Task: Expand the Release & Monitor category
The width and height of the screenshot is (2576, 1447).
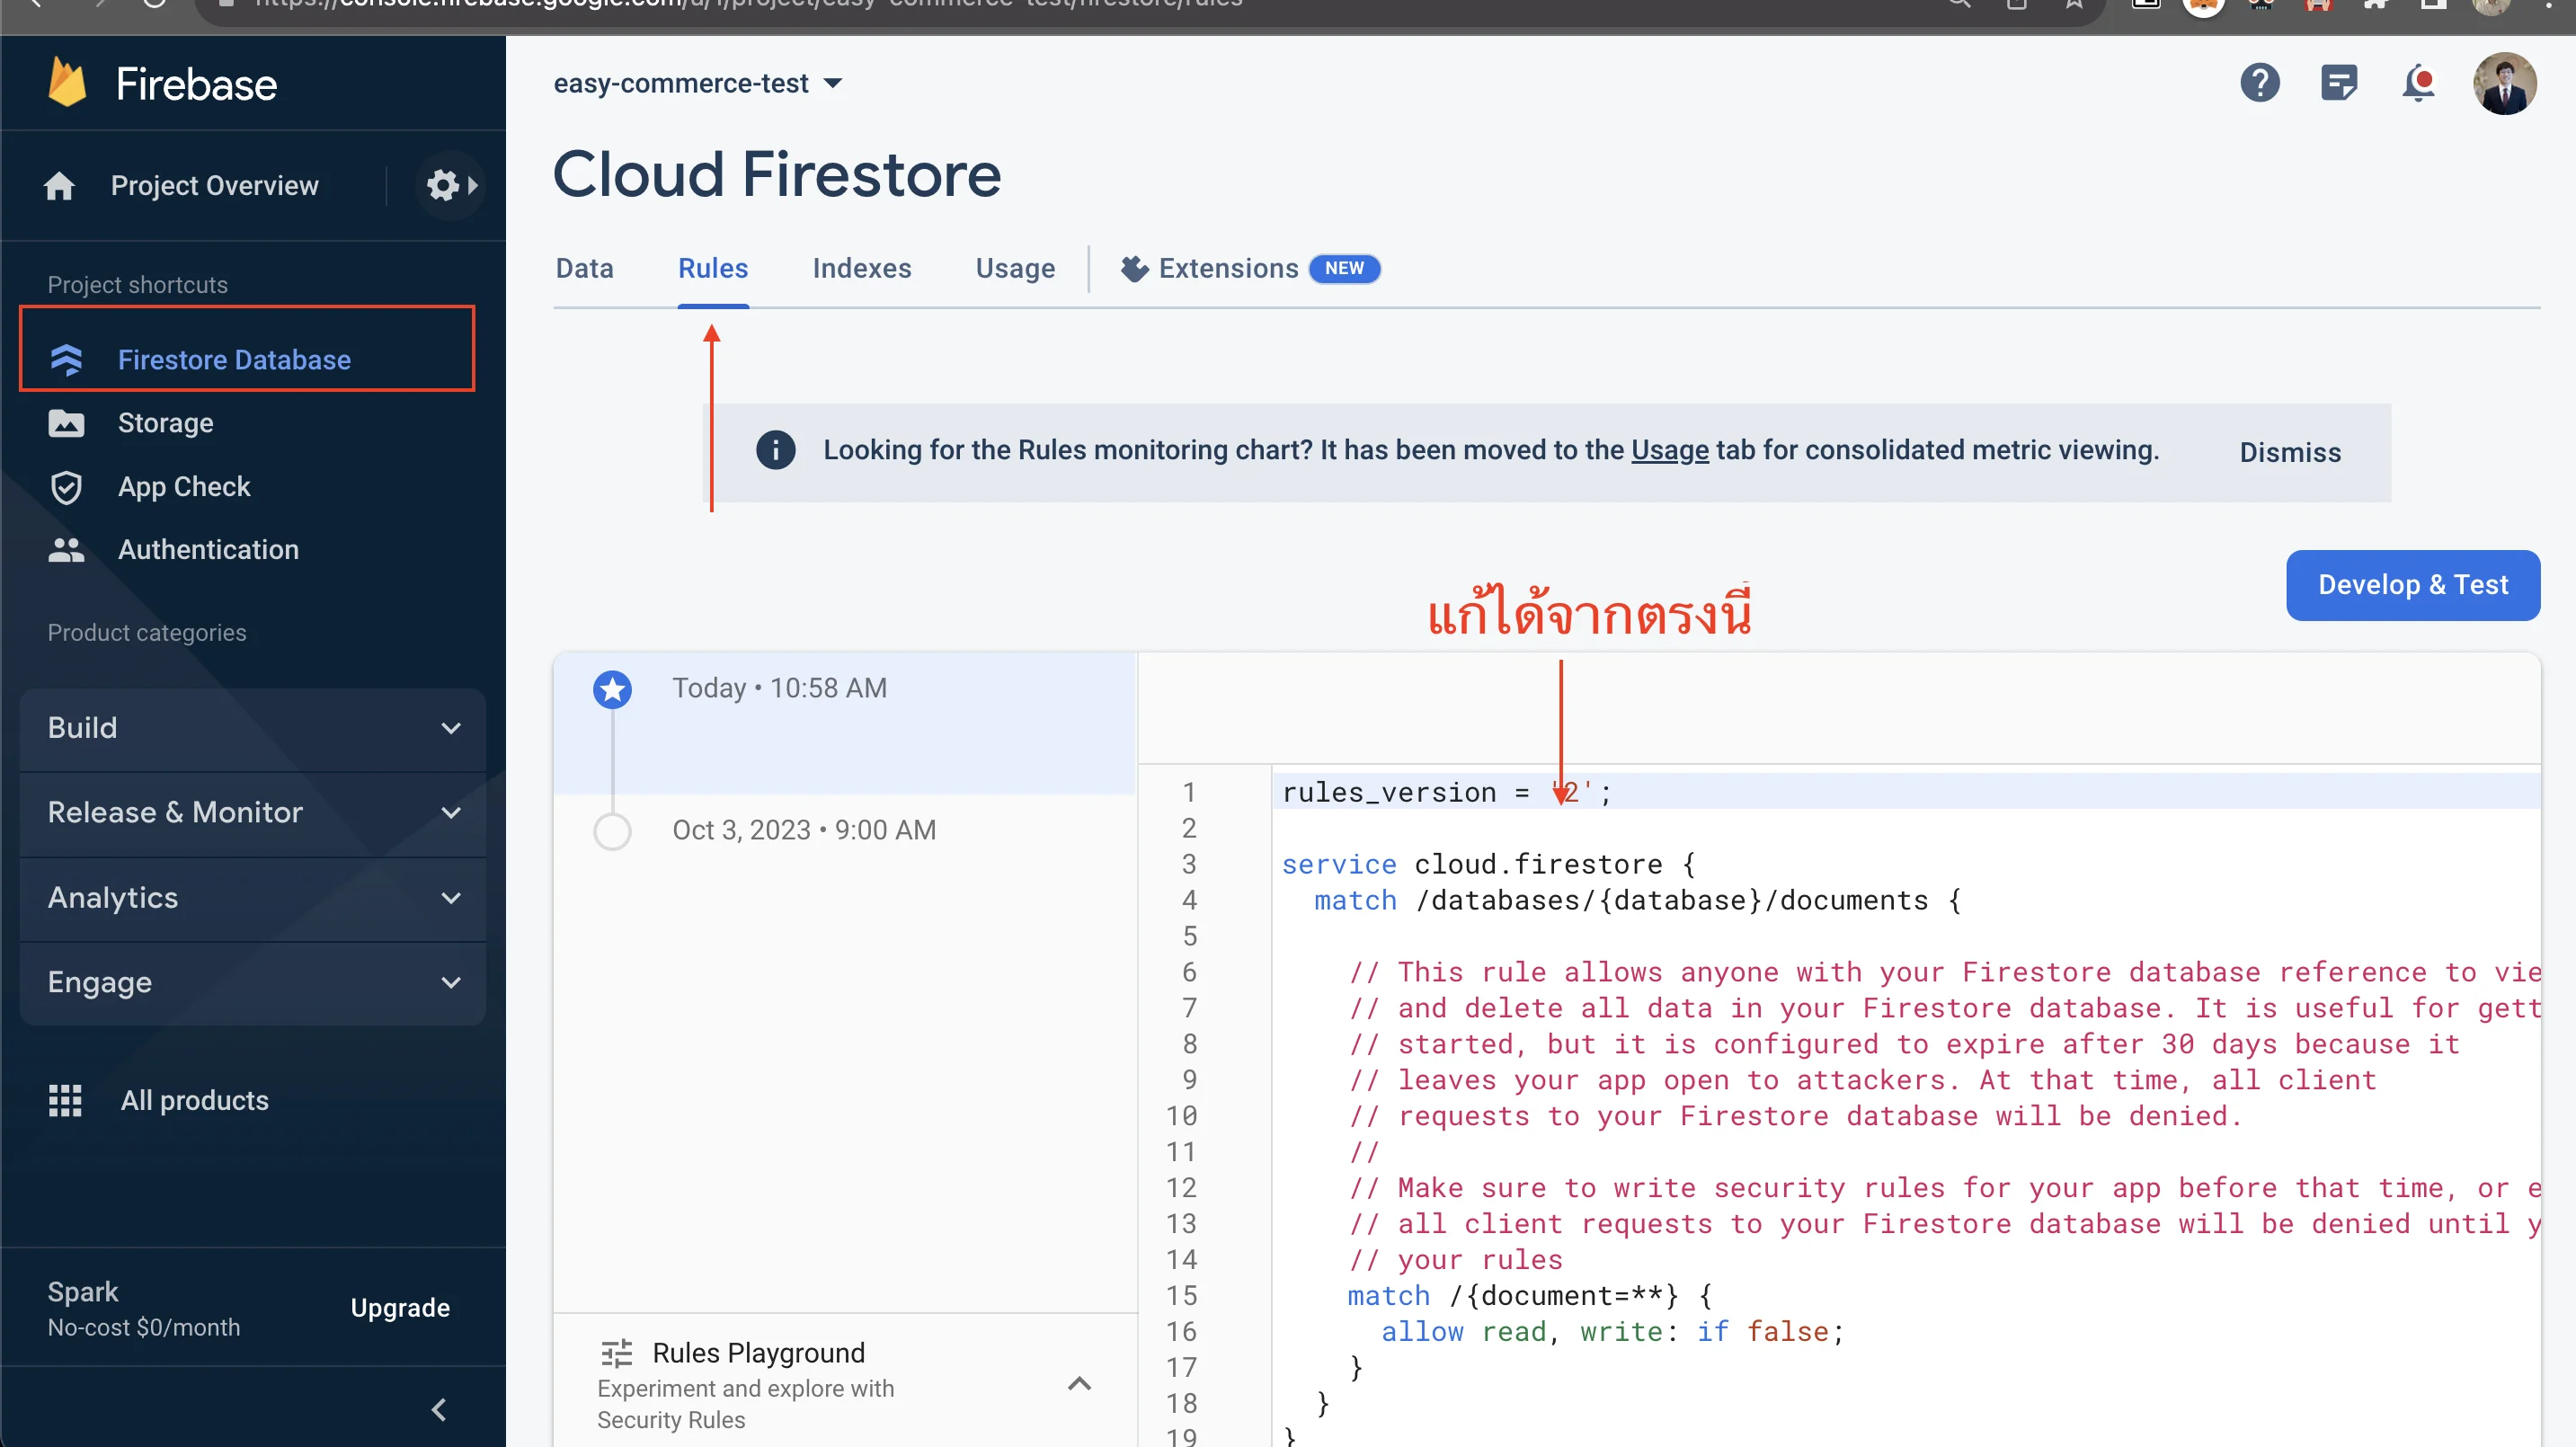Action: (253, 813)
